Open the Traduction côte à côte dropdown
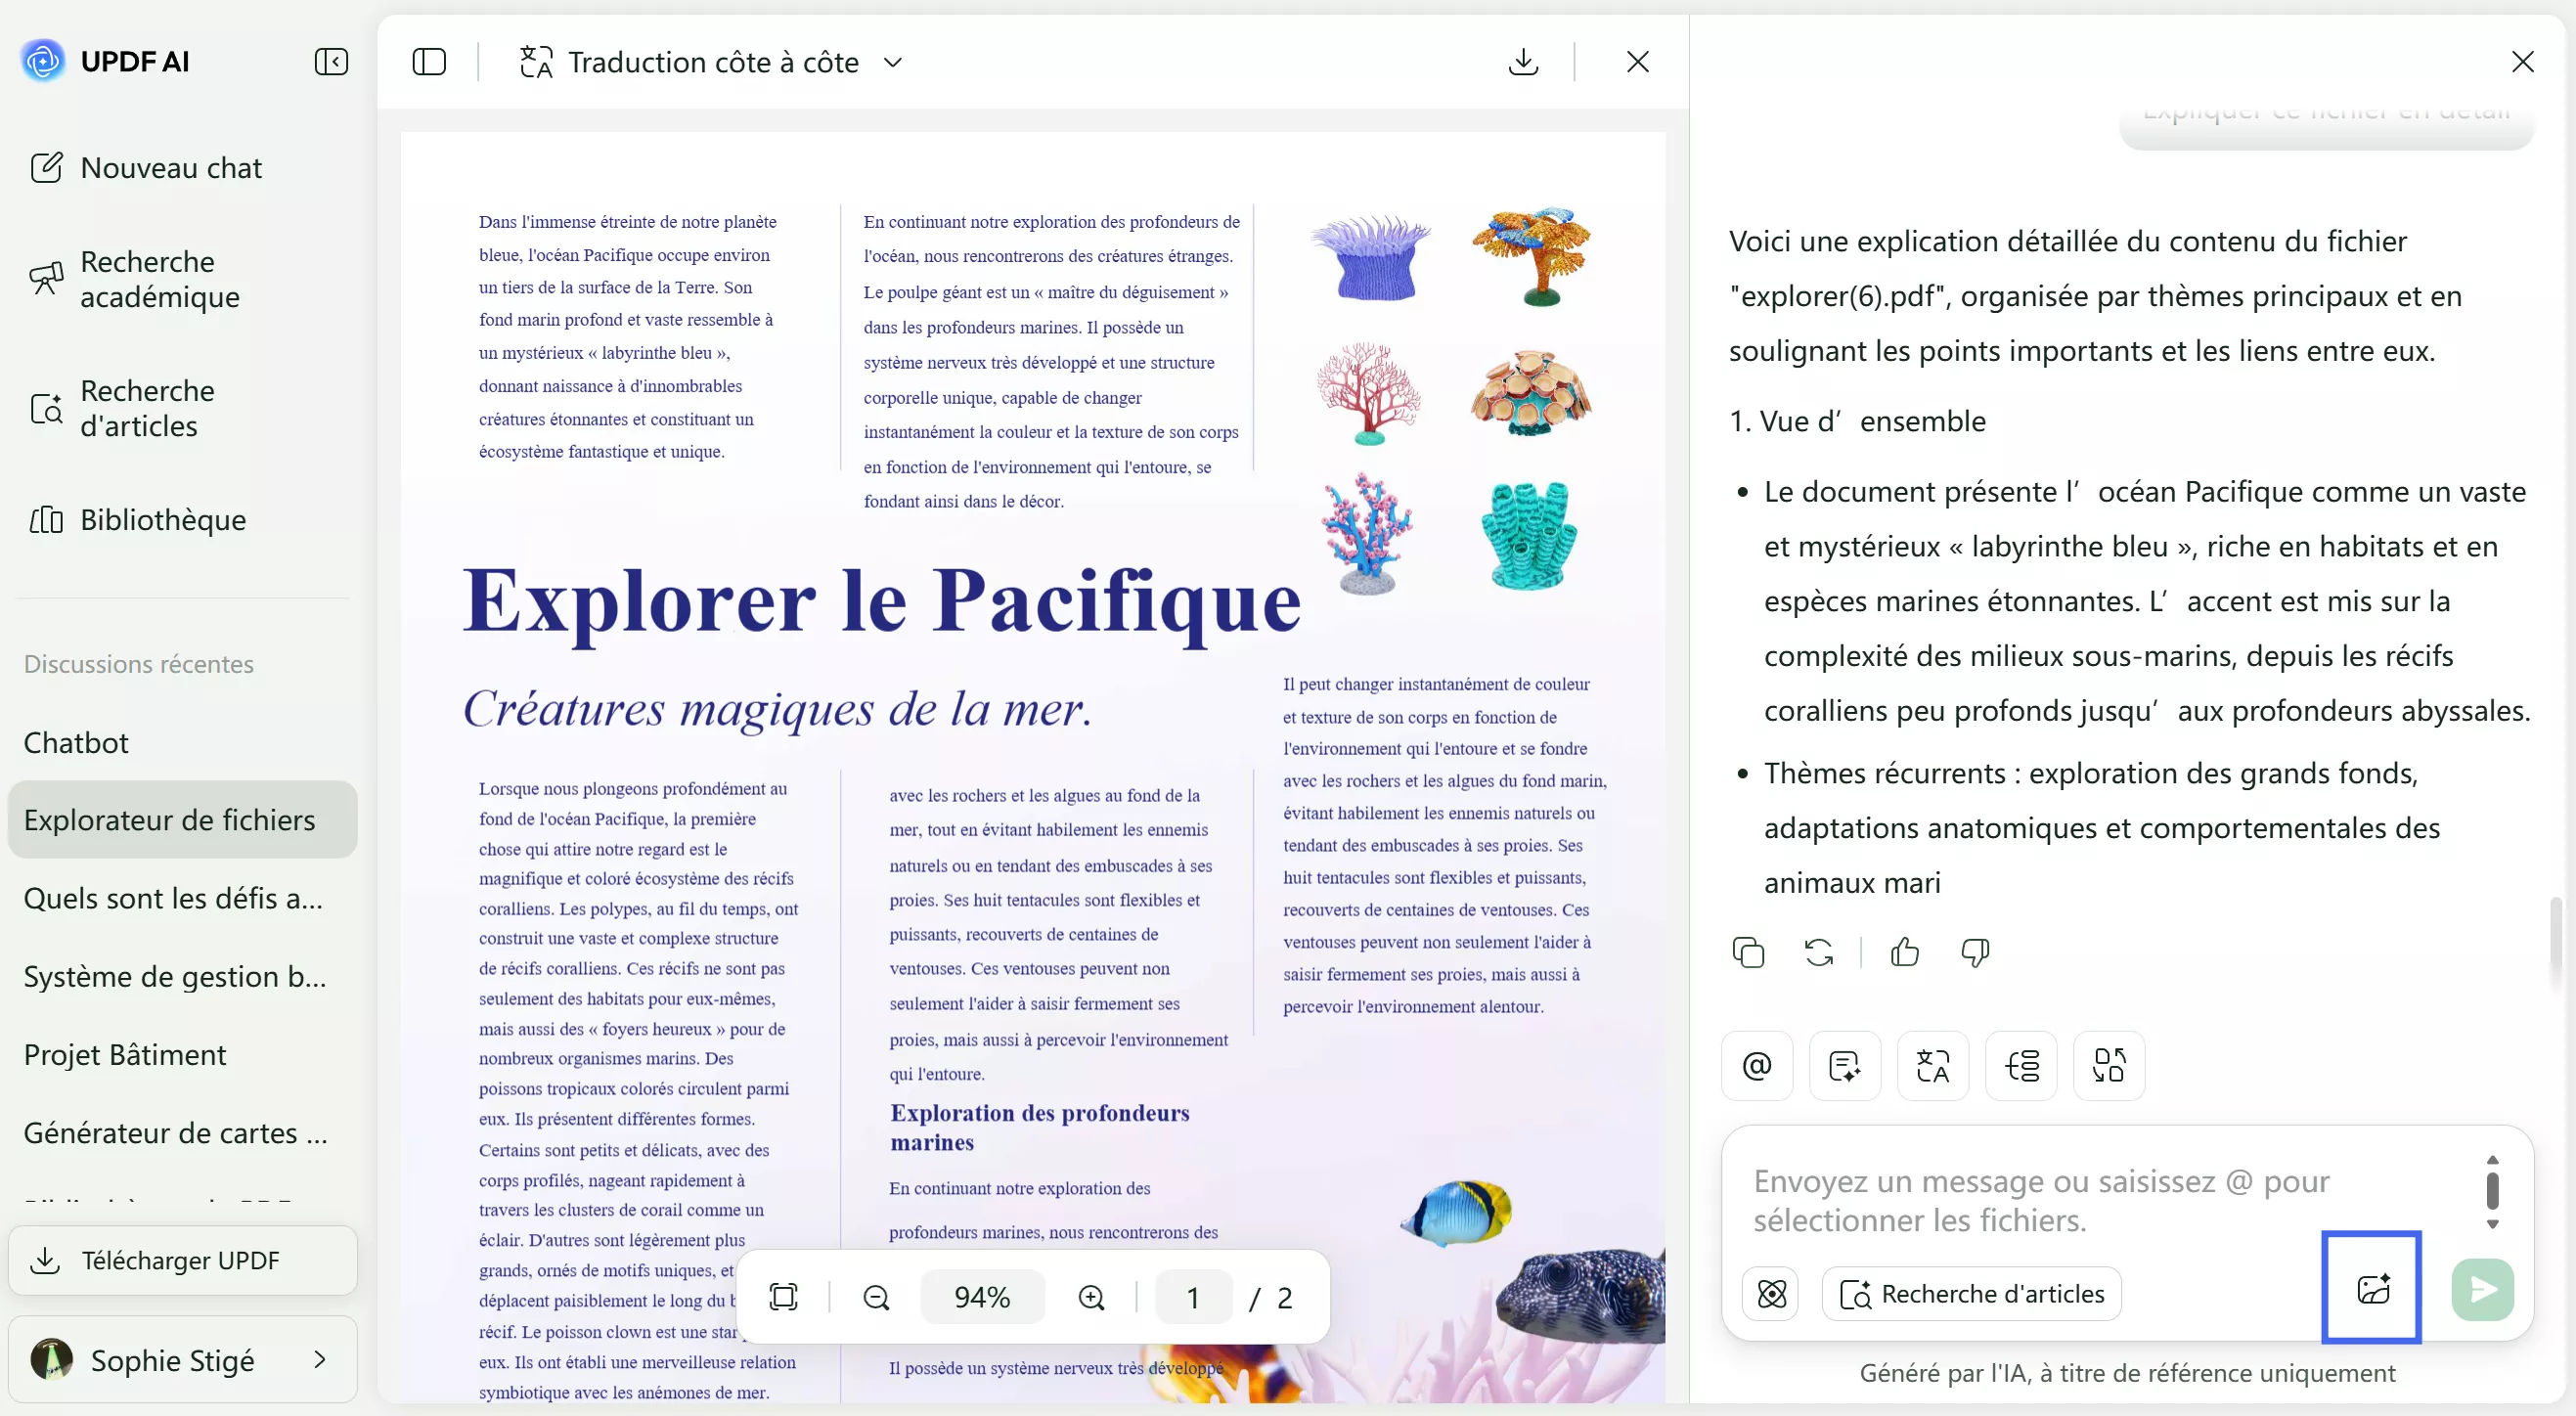The height and width of the screenshot is (1416, 2576). pyautogui.click(x=712, y=62)
